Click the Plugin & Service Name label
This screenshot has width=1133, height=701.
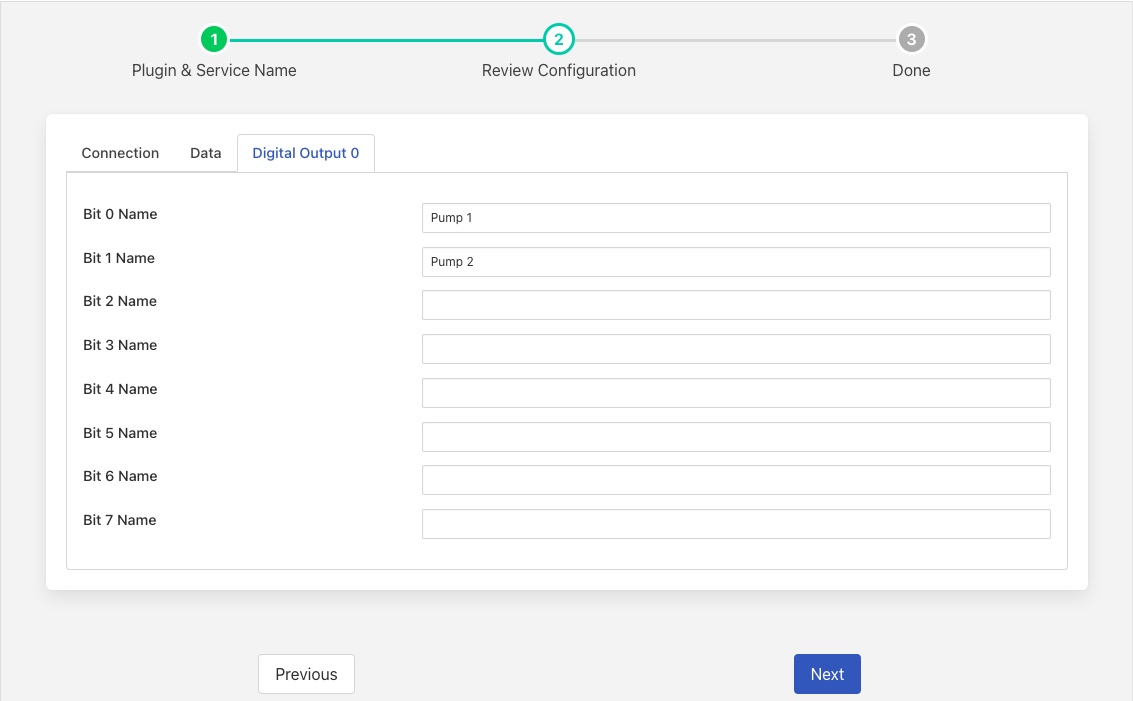(214, 71)
